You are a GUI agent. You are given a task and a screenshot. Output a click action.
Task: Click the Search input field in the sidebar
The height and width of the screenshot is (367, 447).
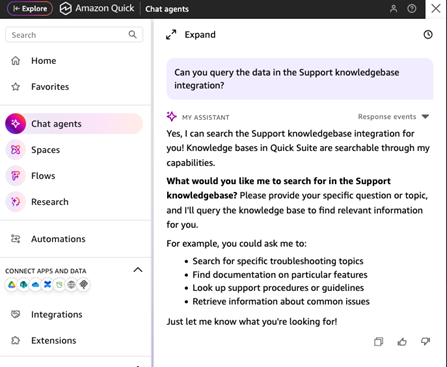click(x=74, y=35)
